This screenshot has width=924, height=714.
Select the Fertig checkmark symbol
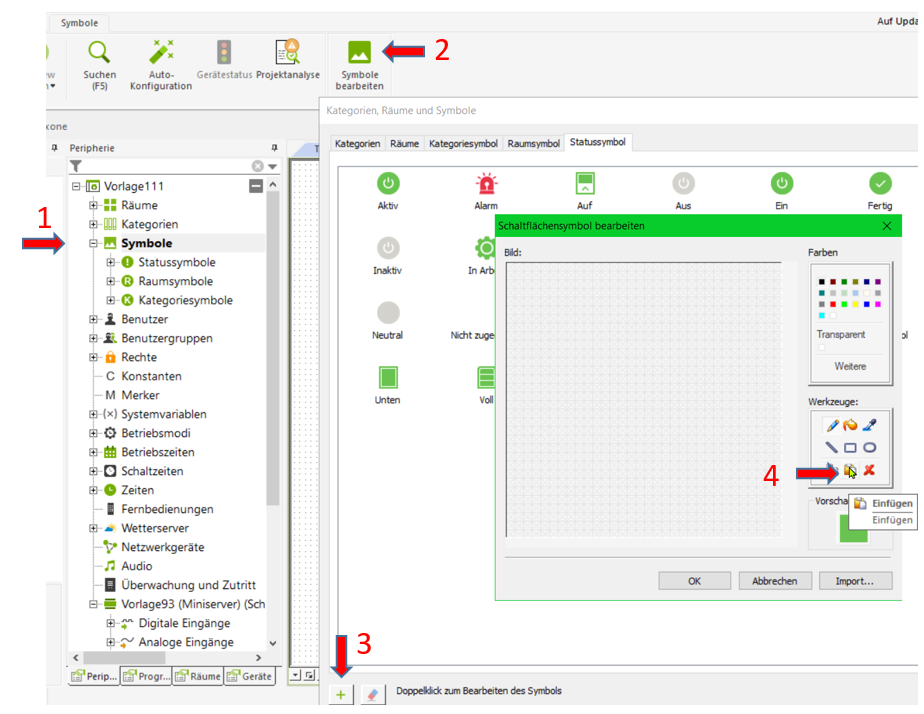click(x=880, y=190)
